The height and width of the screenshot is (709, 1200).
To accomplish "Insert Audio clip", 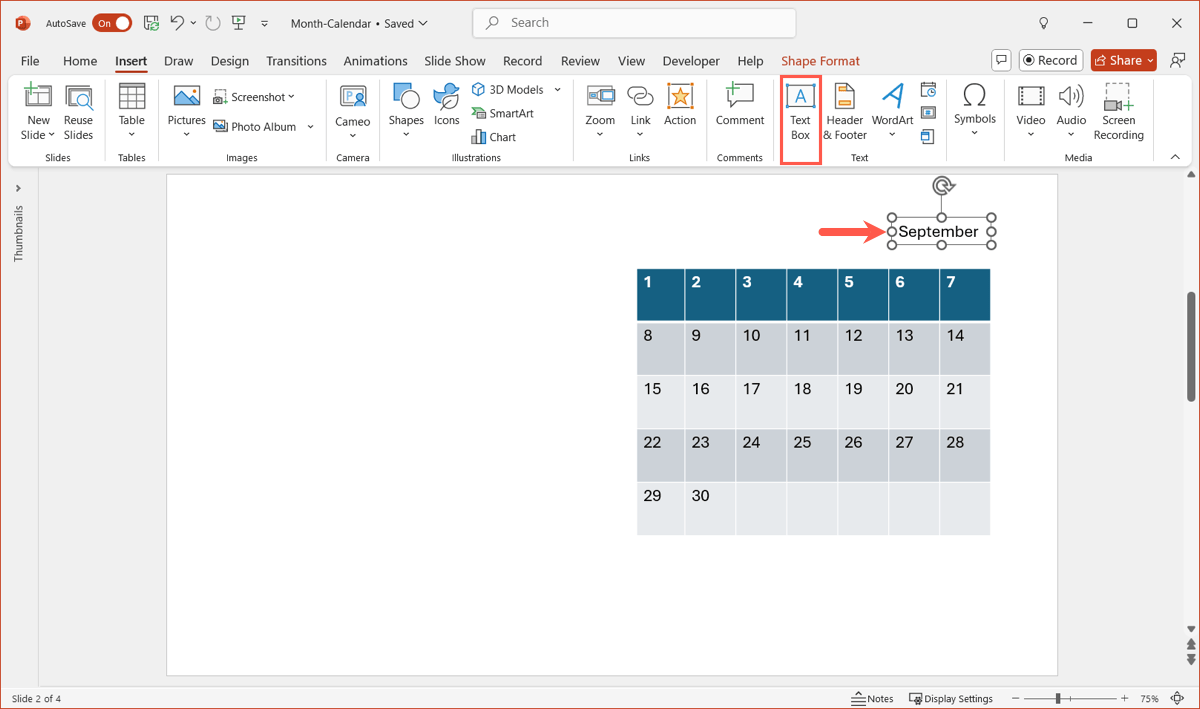I will coord(1071,112).
